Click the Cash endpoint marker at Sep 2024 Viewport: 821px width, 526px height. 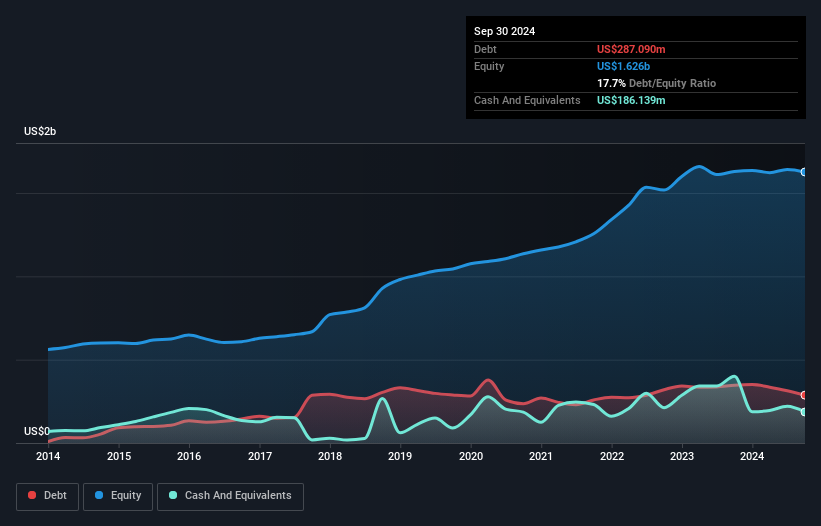pyautogui.click(x=804, y=412)
